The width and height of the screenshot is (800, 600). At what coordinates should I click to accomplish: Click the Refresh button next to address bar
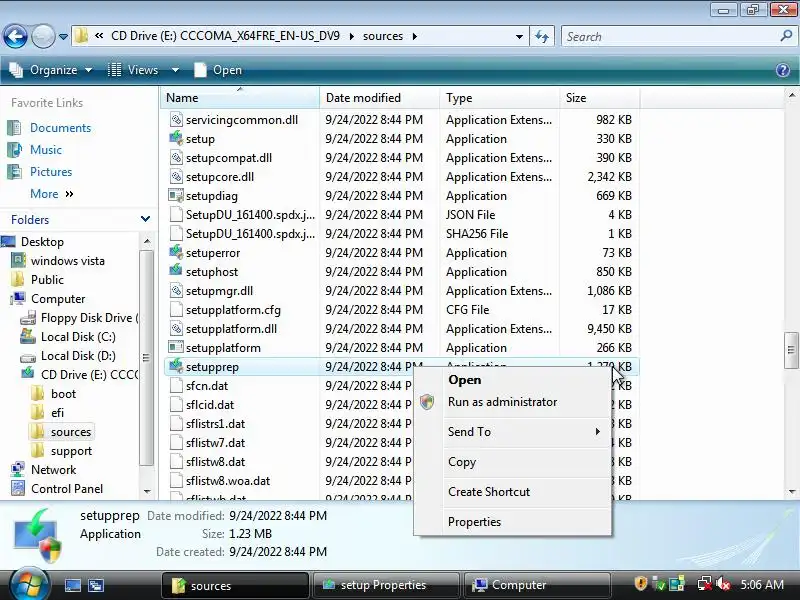(542, 36)
